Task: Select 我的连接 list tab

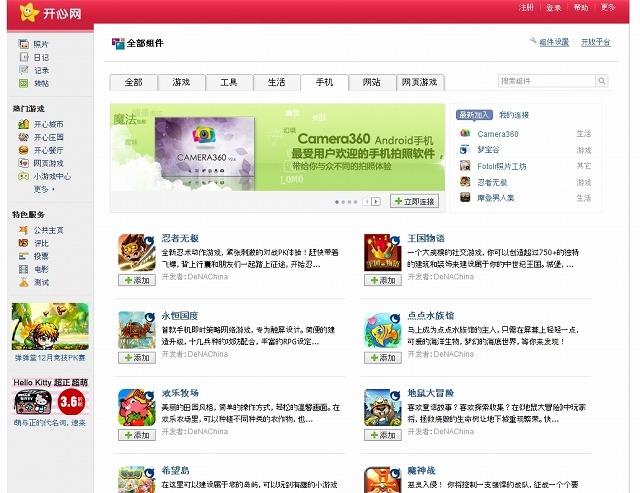Action: pyautogui.click(x=514, y=115)
